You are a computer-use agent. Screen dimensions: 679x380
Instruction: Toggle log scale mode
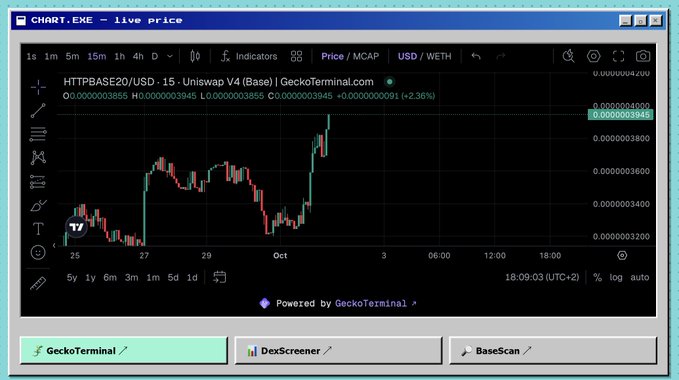pyautogui.click(x=616, y=277)
